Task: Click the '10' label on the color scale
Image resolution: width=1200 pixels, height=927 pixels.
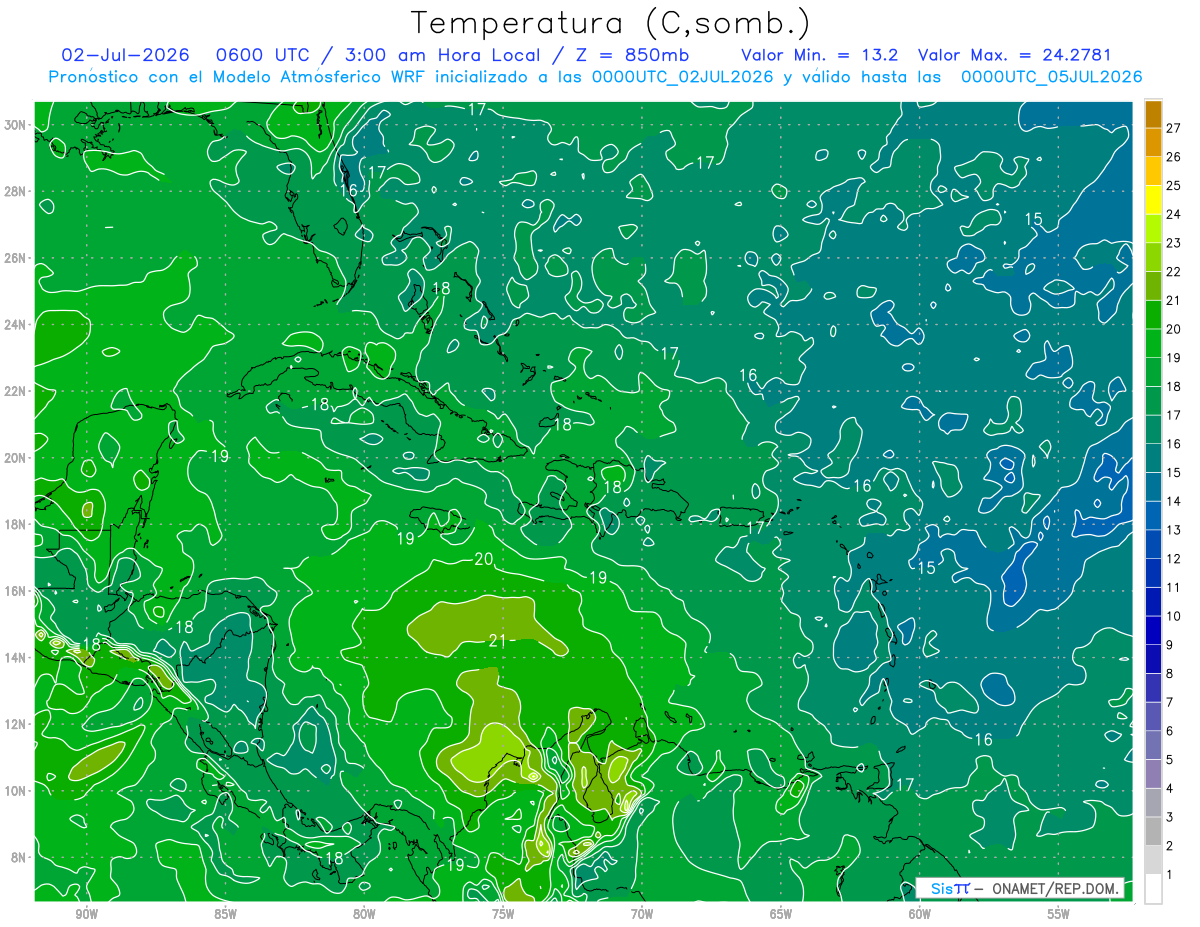Action: pos(1174,616)
